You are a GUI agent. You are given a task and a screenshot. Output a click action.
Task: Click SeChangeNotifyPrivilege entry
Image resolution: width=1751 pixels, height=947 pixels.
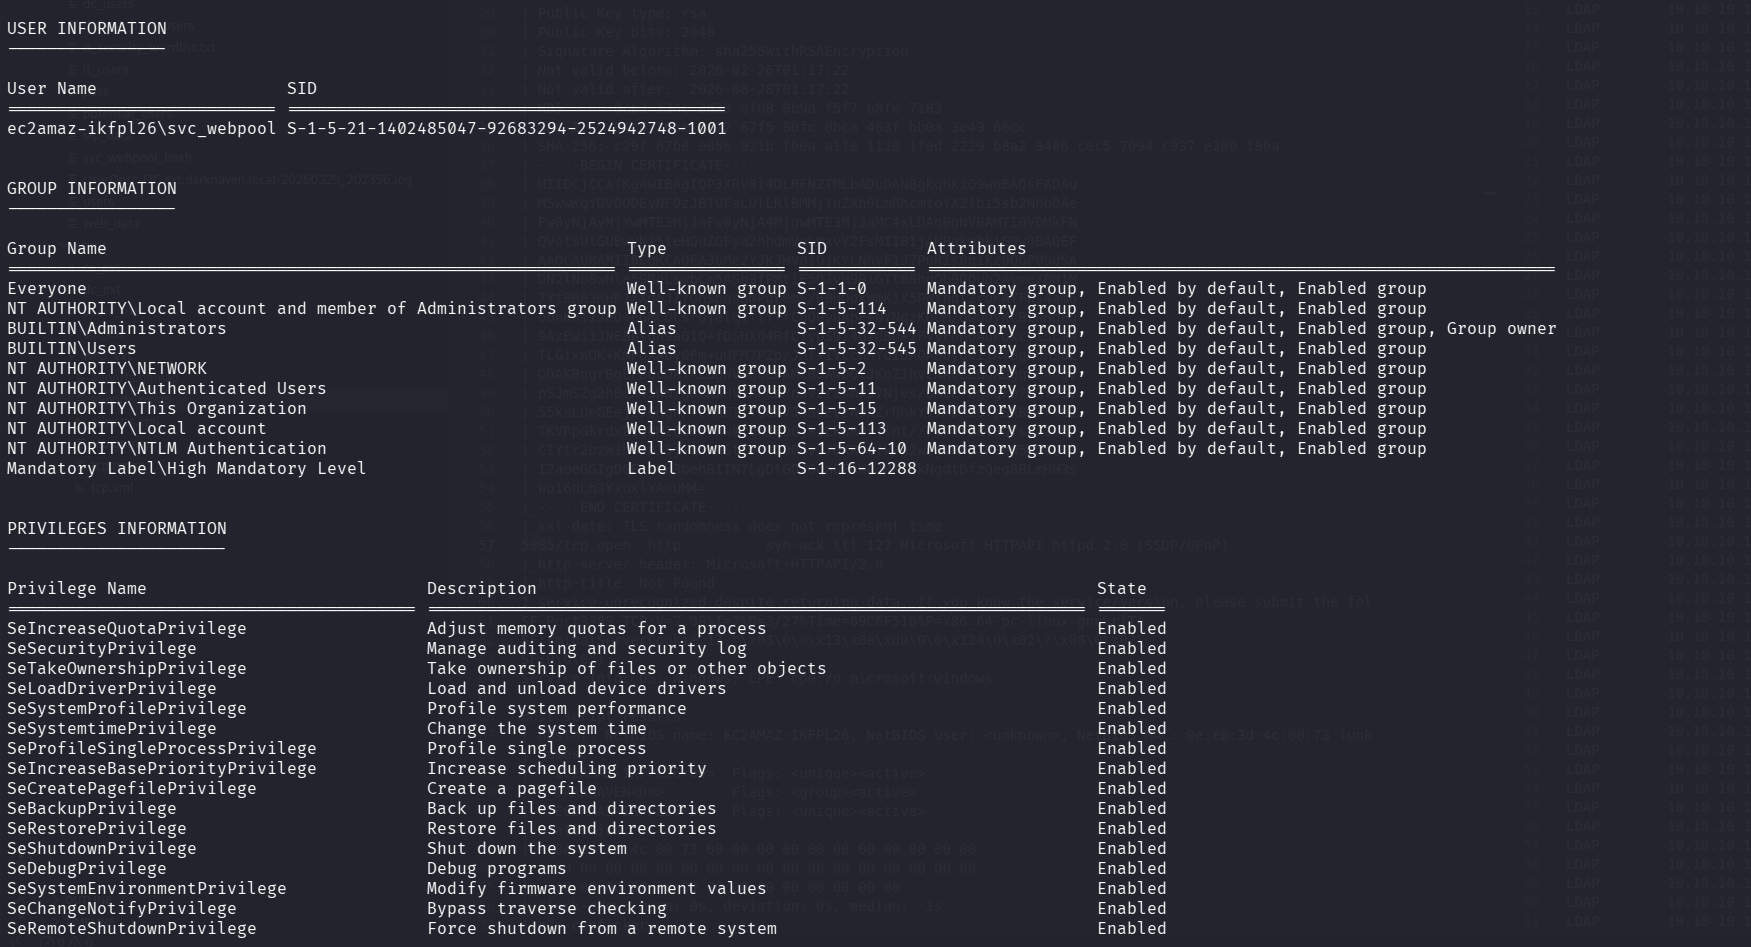pyautogui.click(x=122, y=908)
